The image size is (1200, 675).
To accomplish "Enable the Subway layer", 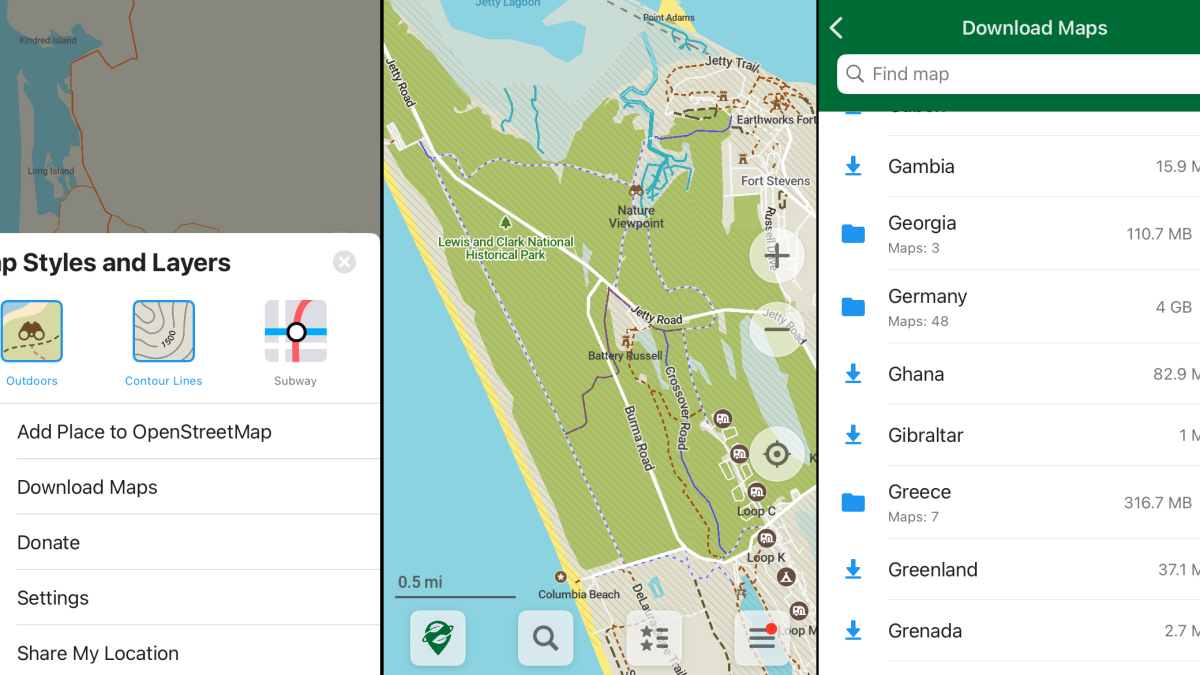I will pyautogui.click(x=295, y=332).
